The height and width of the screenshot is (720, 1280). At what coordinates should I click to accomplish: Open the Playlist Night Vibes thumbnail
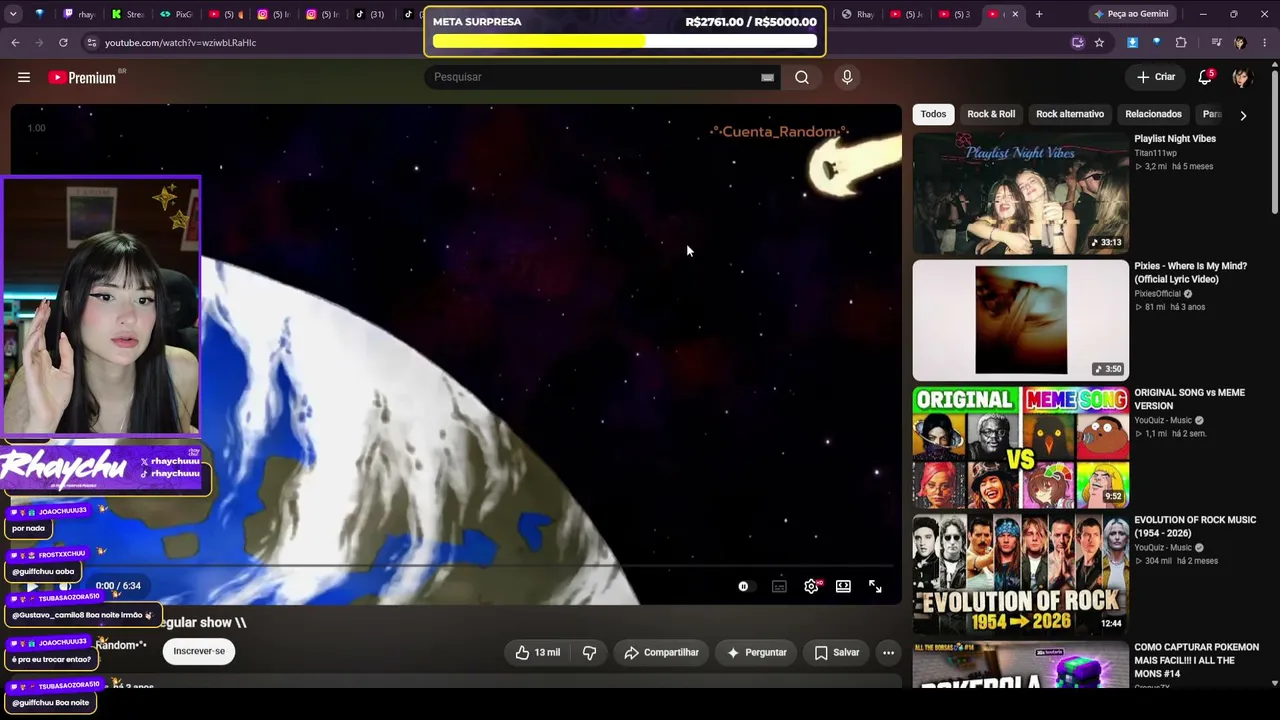pos(1020,193)
